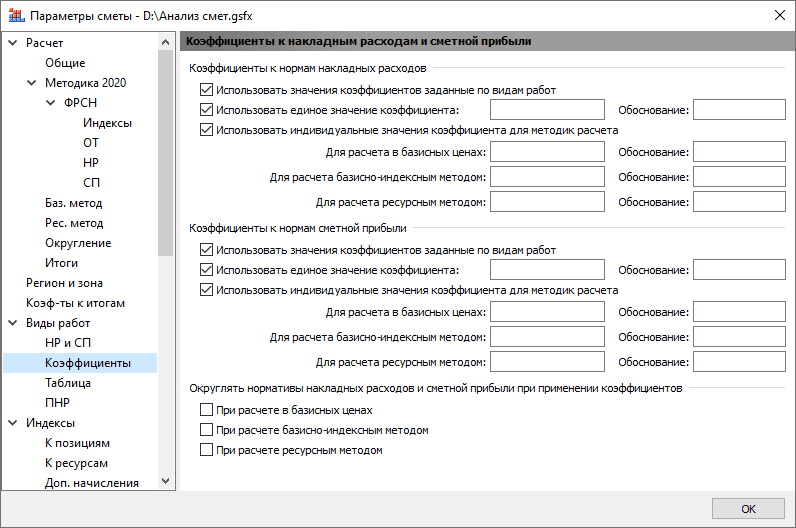Screen dimensions: 796x528
Task: Enable rounding 'При расчете базисно-индексным методом'
Action: [x=206, y=430]
